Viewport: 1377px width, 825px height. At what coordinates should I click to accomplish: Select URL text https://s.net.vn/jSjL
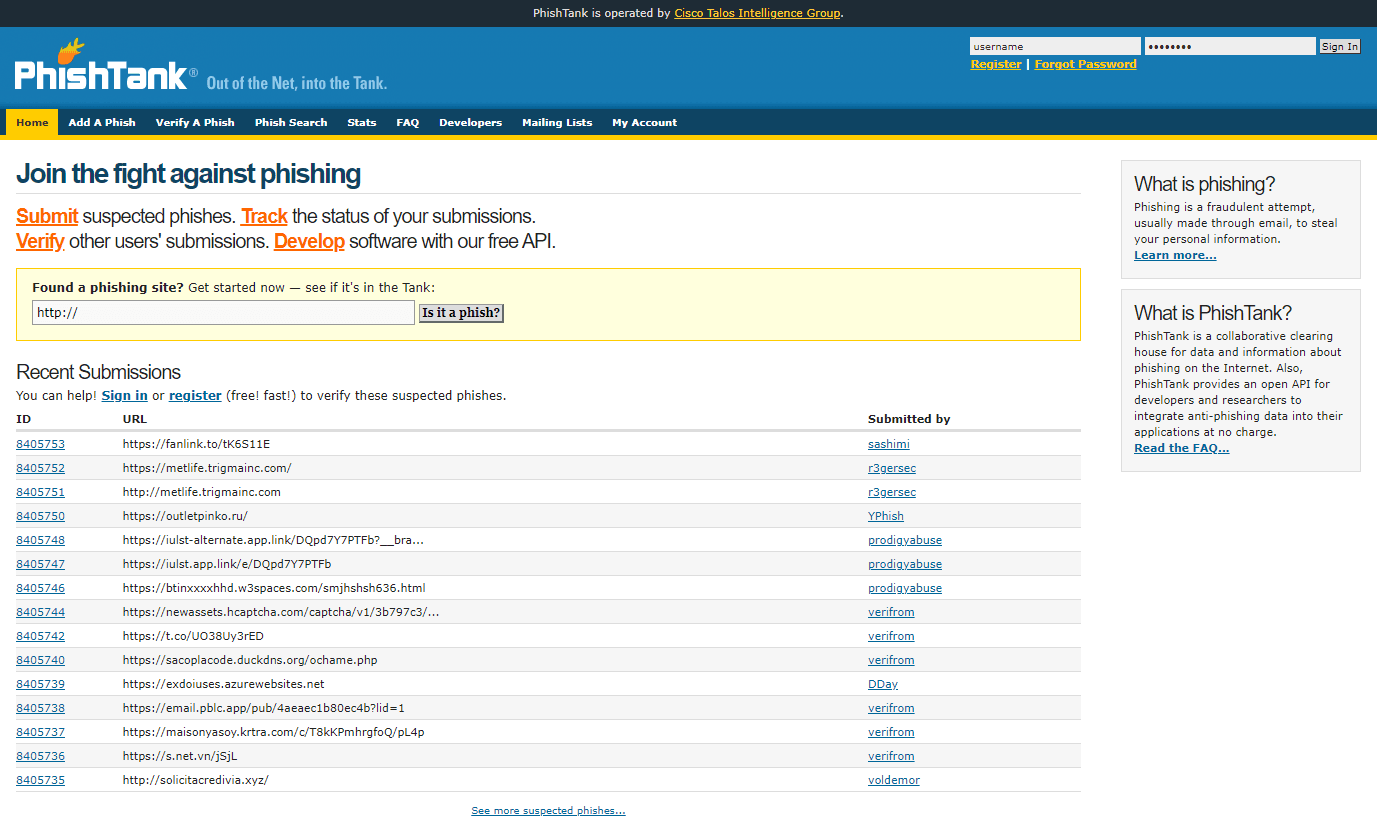point(180,756)
